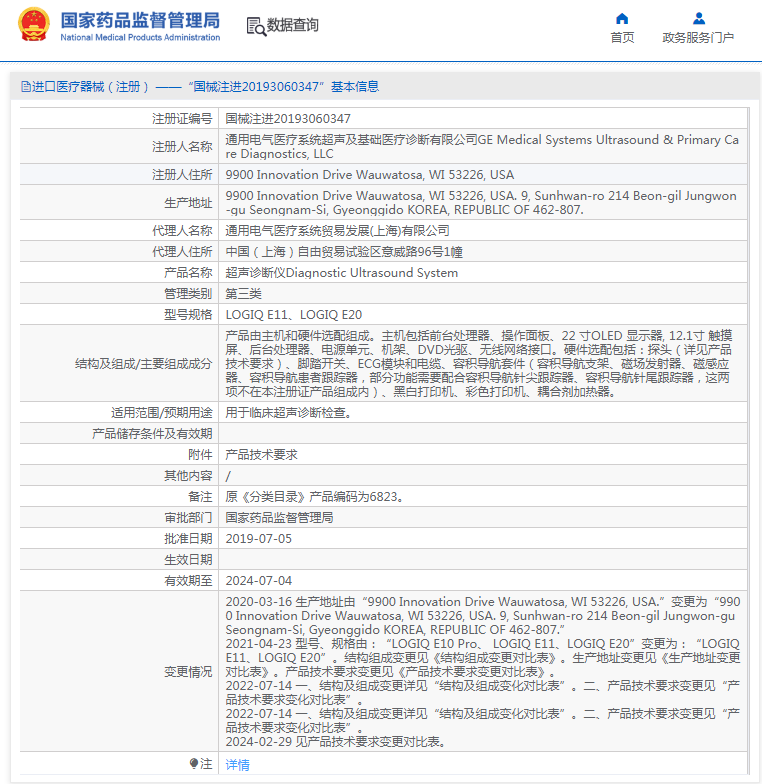This screenshot has height=784, width=762.
Task: Go to 数据查询 text label
Action: pos(293,25)
